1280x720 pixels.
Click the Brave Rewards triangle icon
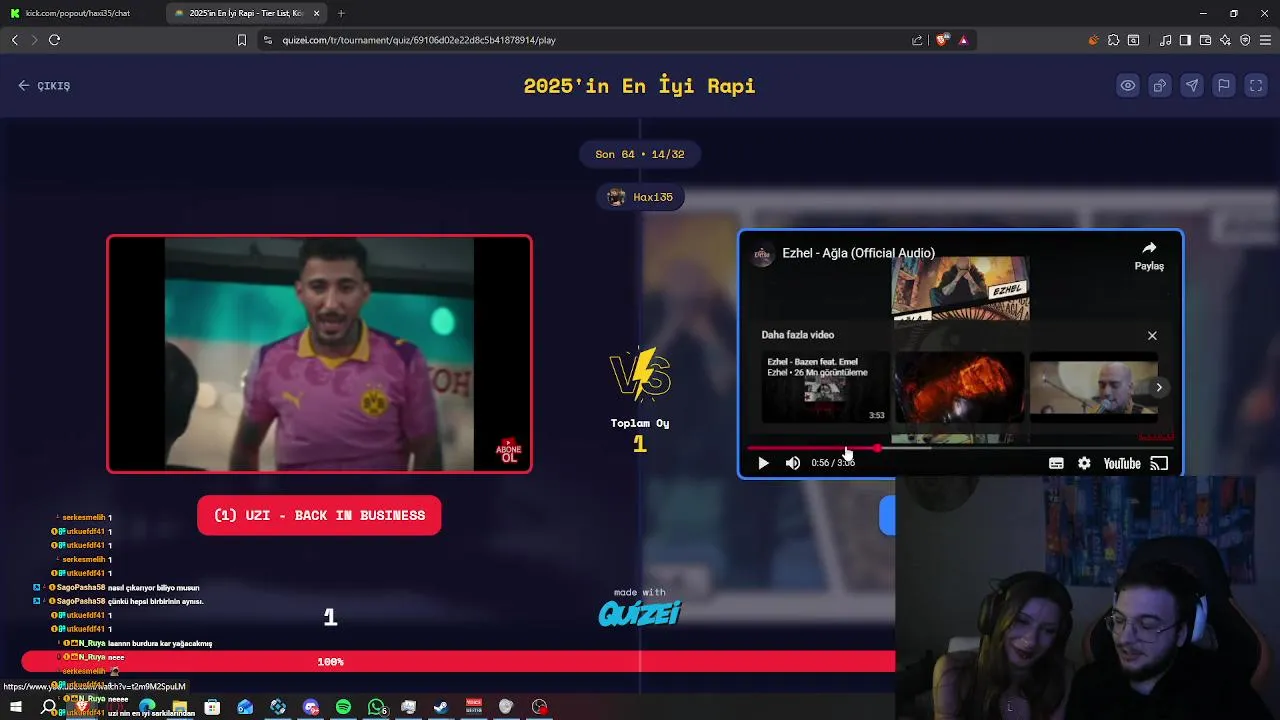pyautogui.click(x=963, y=40)
